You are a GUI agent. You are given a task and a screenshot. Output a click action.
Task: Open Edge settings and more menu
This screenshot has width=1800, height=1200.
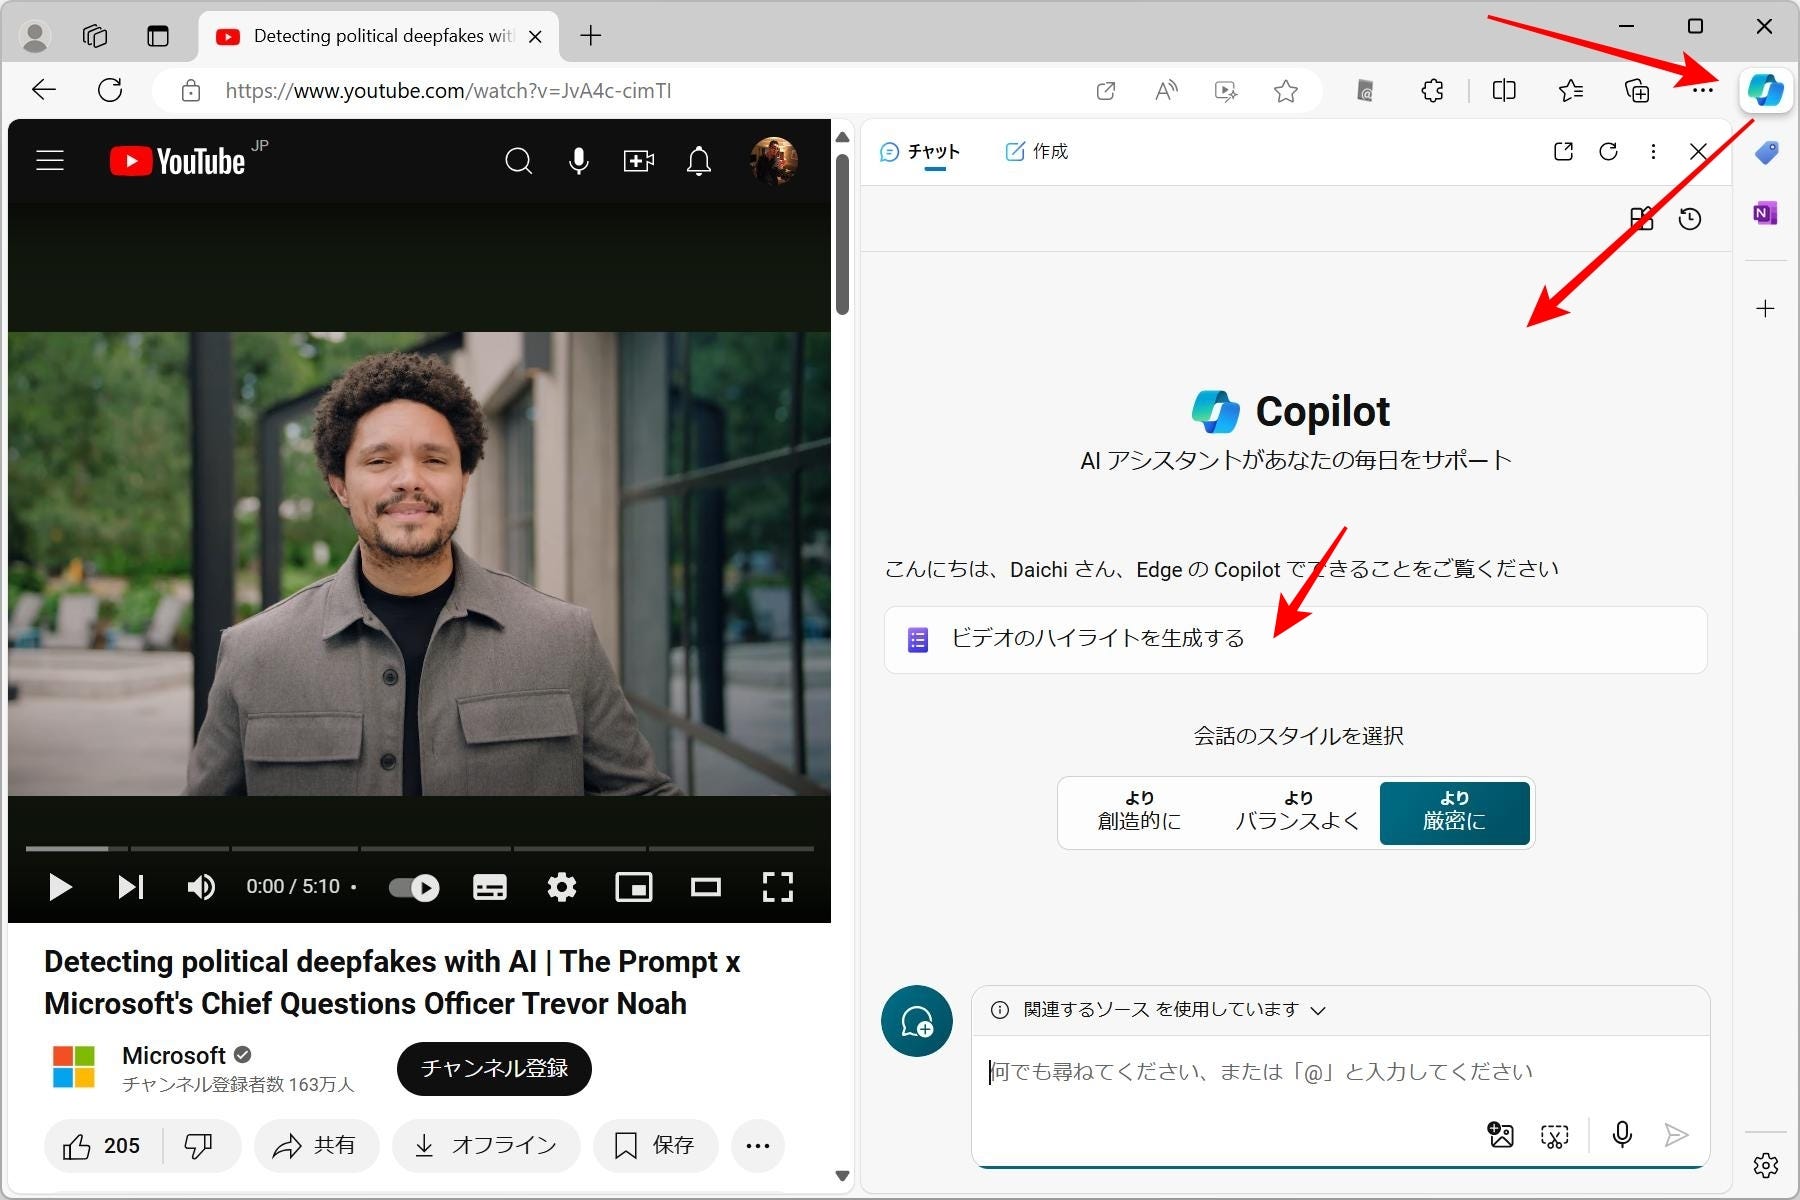click(1703, 91)
